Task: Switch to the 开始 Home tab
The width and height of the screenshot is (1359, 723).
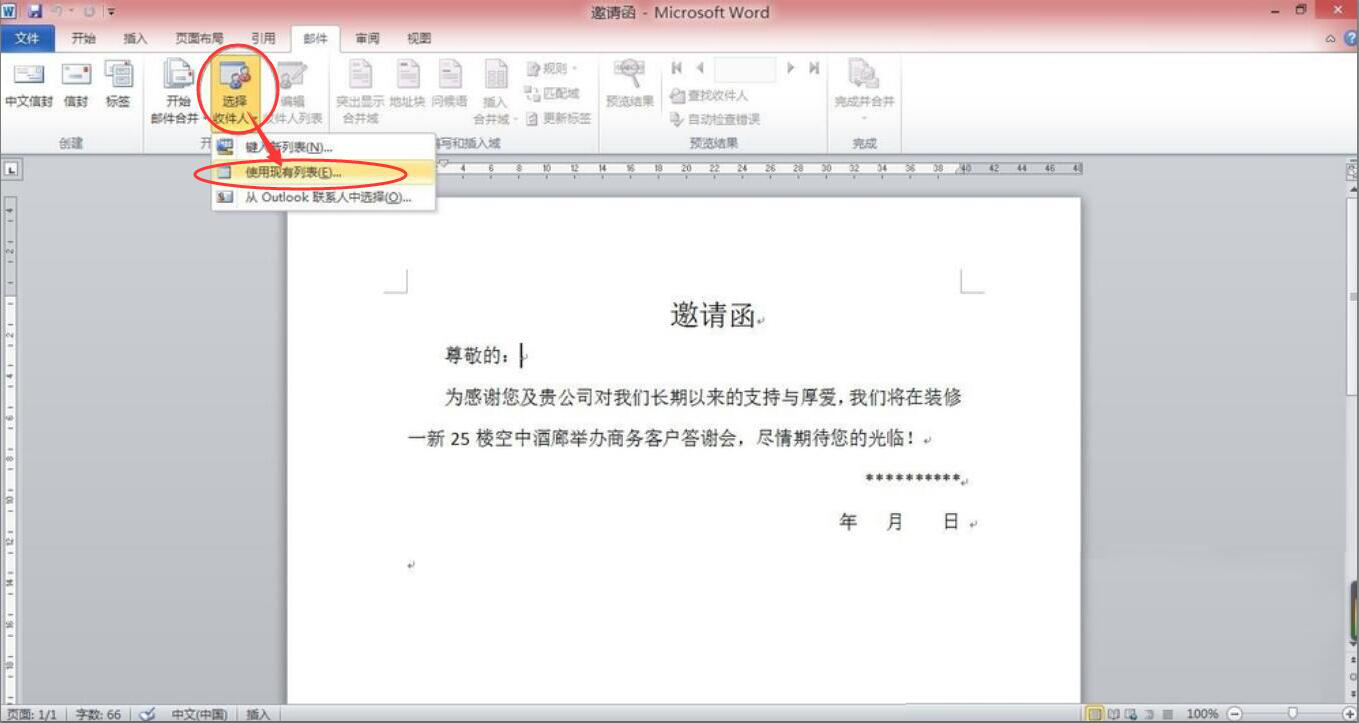Action: click(83, 38)
